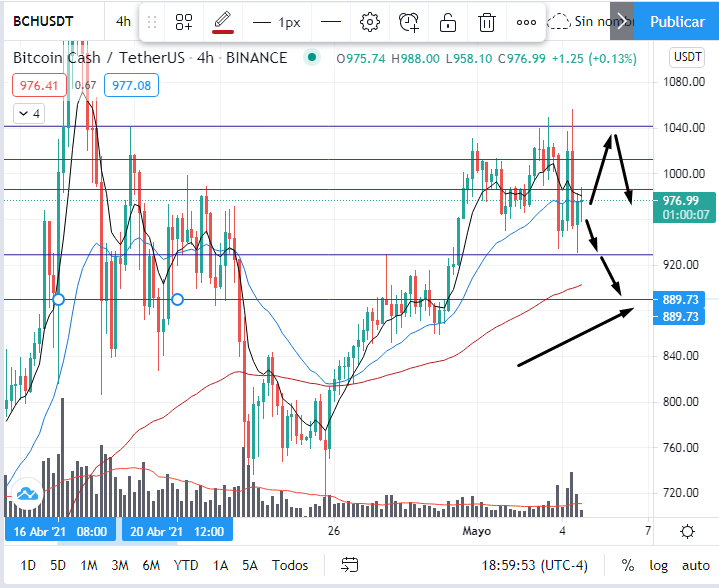Screen dimensions: 719x588
Task: Click the Publicar button
Action: point(677,21)
